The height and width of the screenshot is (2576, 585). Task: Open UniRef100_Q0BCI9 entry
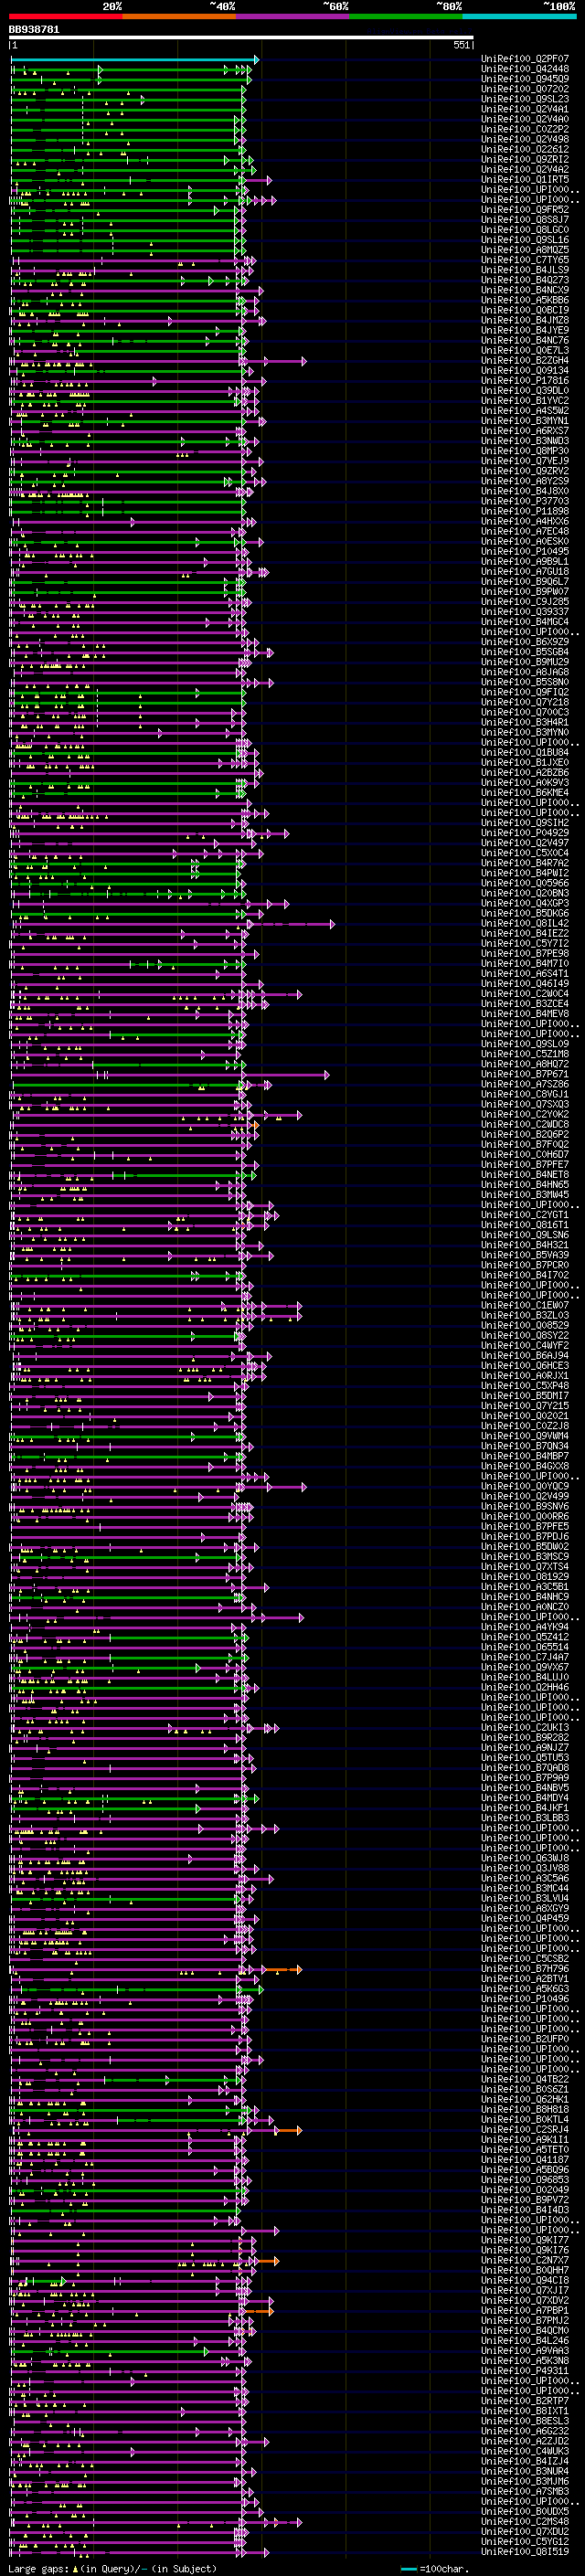coord(525,310)
